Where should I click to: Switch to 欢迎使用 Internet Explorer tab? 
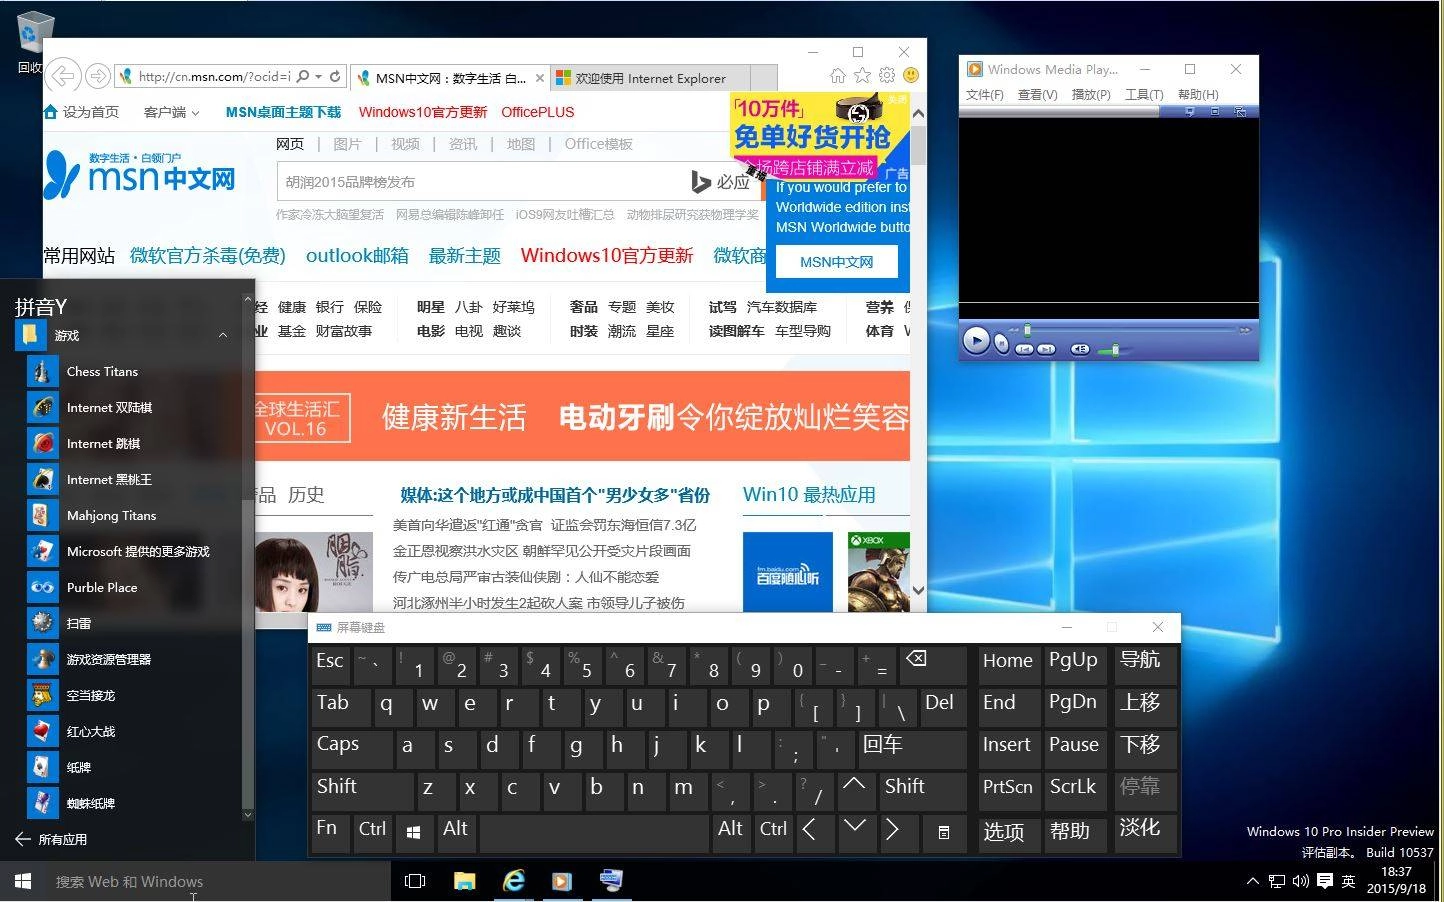tap(650, 78)
